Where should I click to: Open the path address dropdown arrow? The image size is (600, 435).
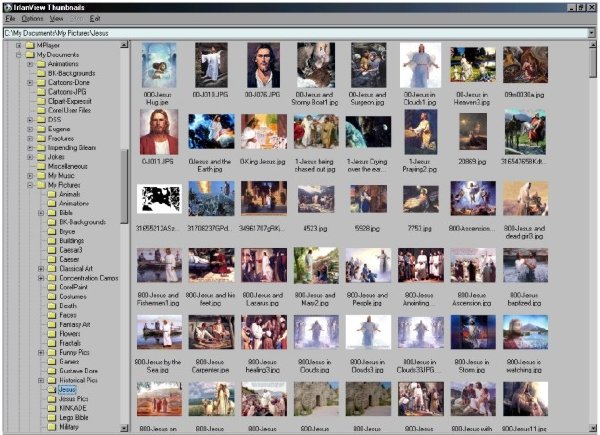[x=592, y=33]
